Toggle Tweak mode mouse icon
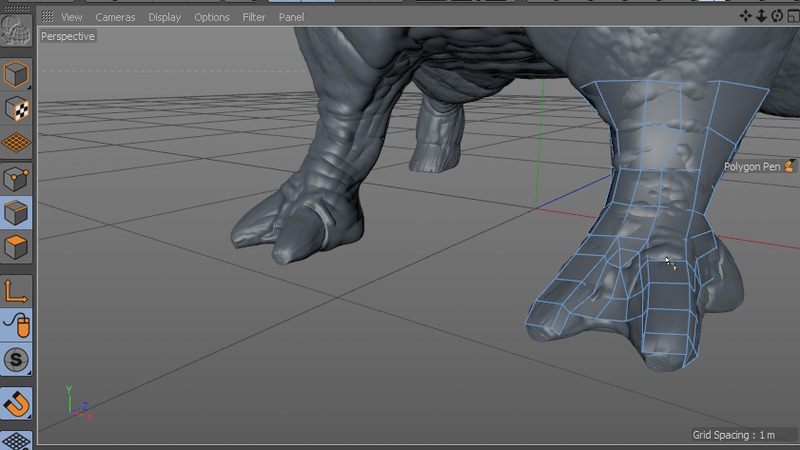The image size is (800, 450). [16, 324]
